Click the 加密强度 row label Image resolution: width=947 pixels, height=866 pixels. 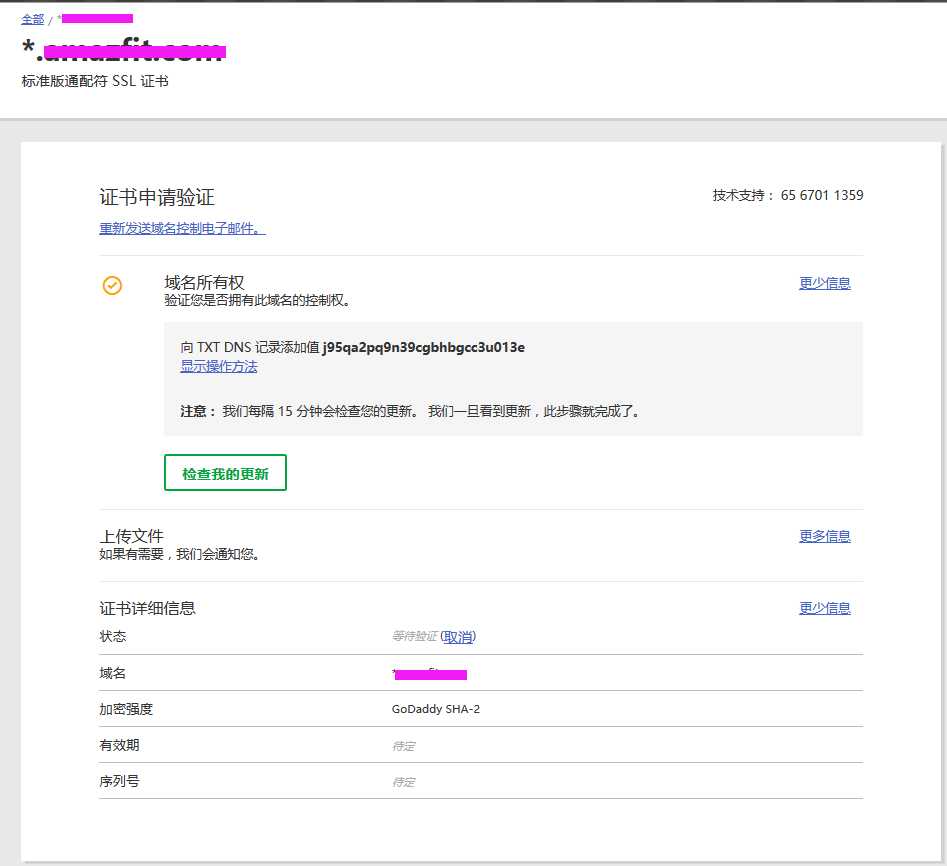click(x=126, y=709)
